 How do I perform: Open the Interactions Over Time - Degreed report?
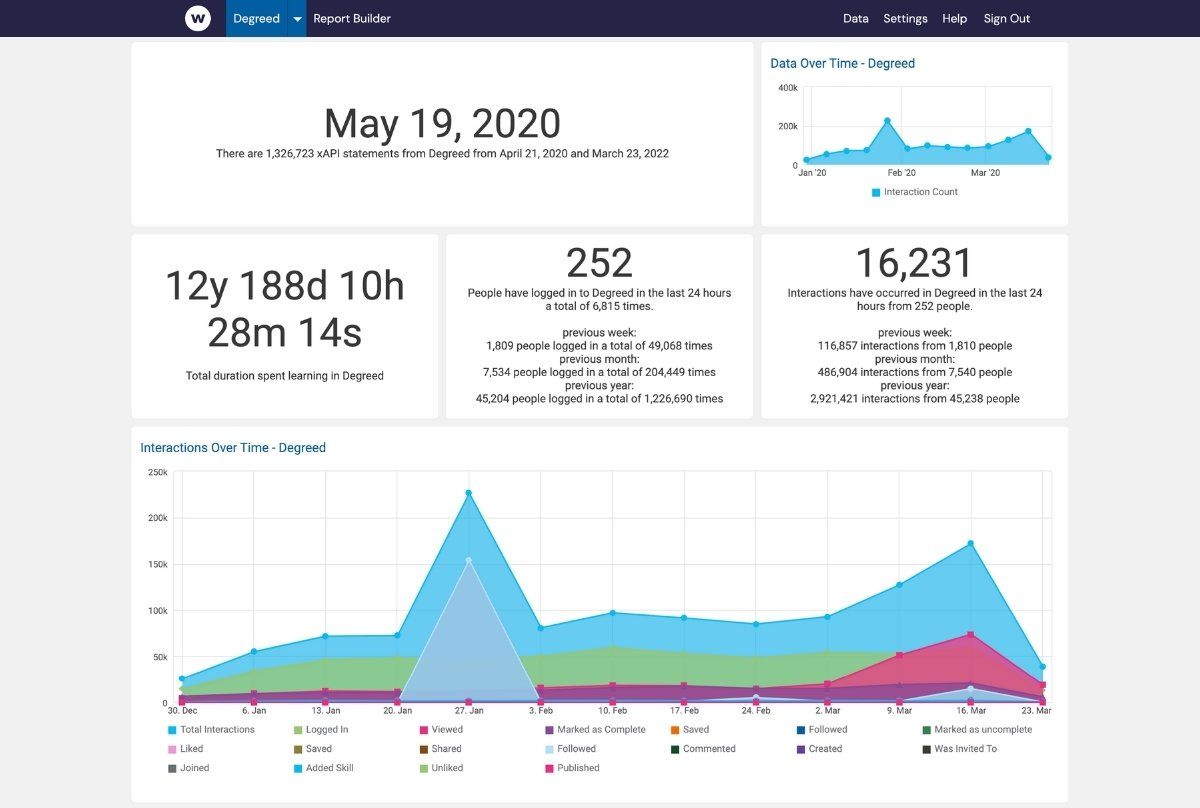click(x=232, y=447)
